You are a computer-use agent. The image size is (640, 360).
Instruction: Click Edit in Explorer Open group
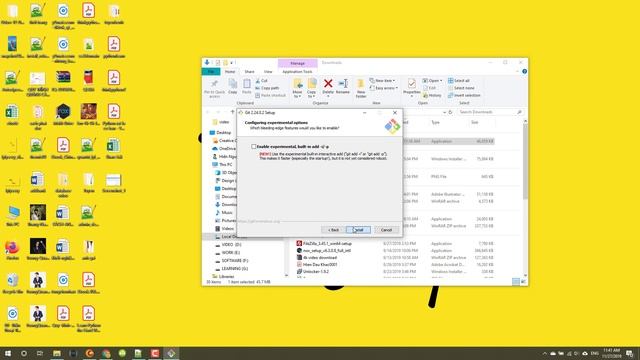pos(429,88)
